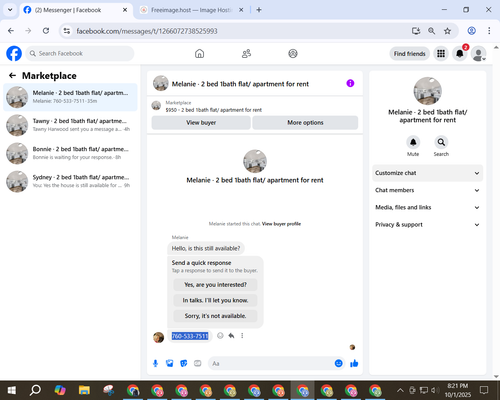Click the Search Facebook field
This screenshot has width=500, height=400.
point(80,53)
